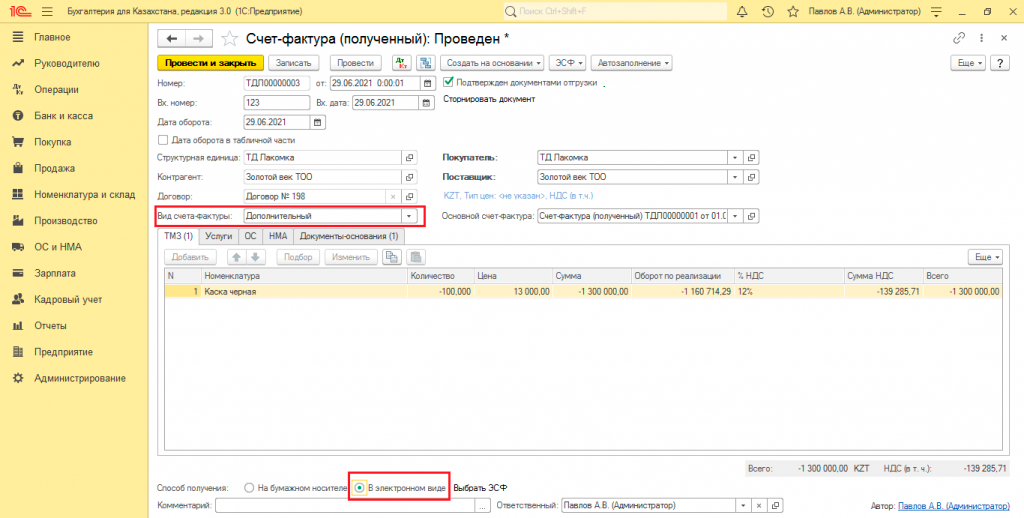Viewport: 1024px width, 518px height.
Task: Open table Еще menu at right of the table toolbar
Action: coord(985,257)
